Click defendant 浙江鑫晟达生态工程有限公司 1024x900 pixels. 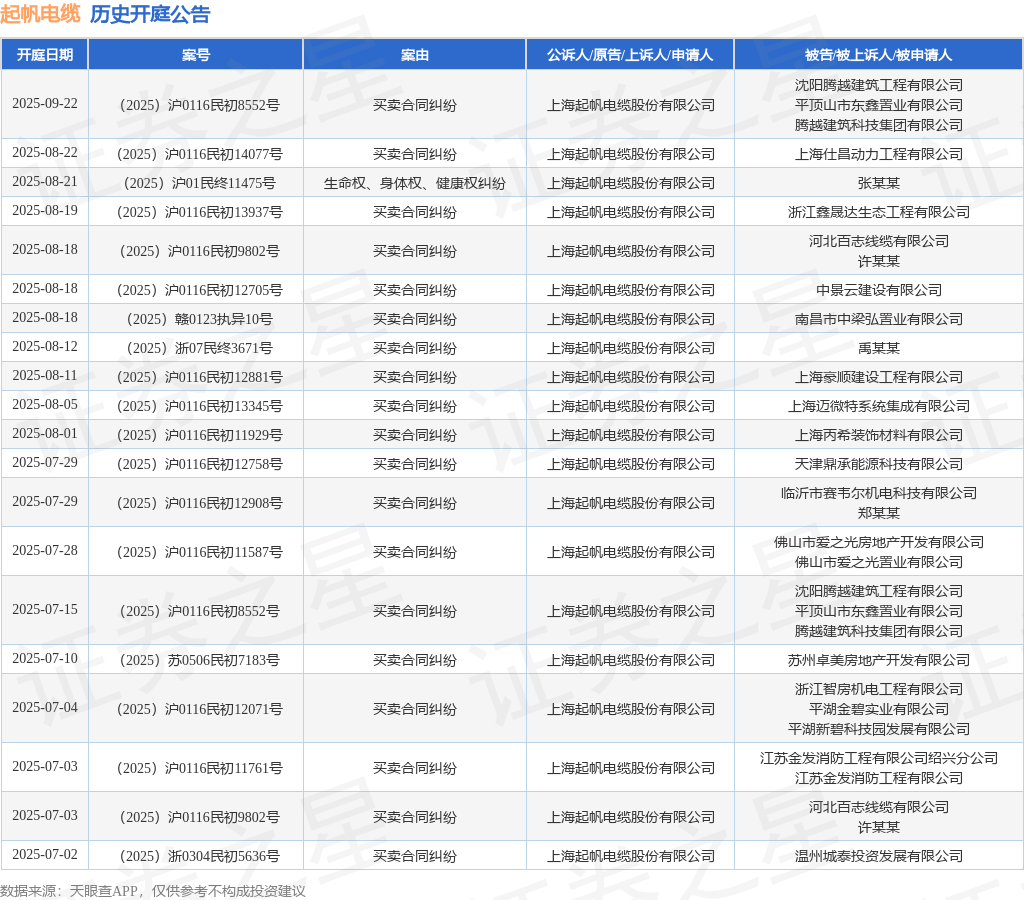click(x=878, y=212)
